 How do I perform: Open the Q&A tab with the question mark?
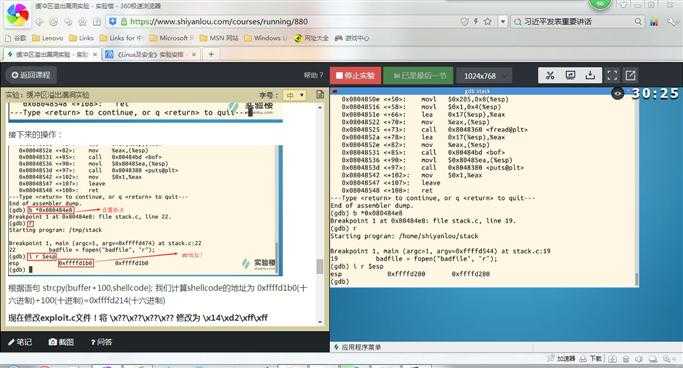101,342
